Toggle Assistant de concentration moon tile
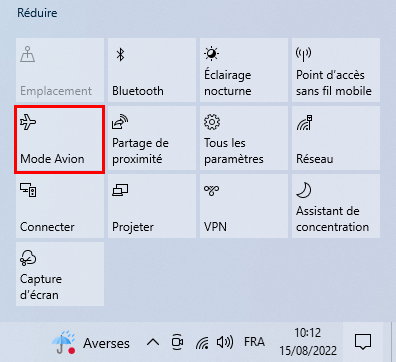This screenshot has height=362, width=396. pos(336,206)
